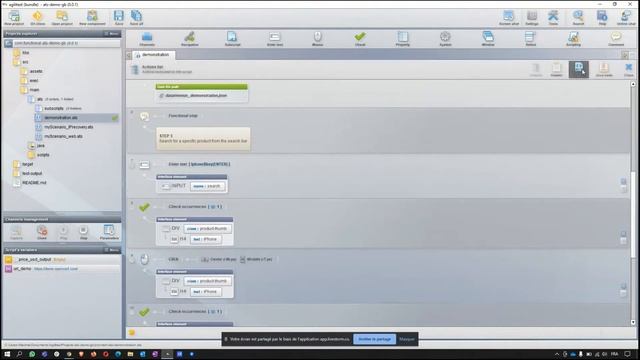Expand the subscripts folder in the tree
The image size is (640, 360).
point(38,109)
